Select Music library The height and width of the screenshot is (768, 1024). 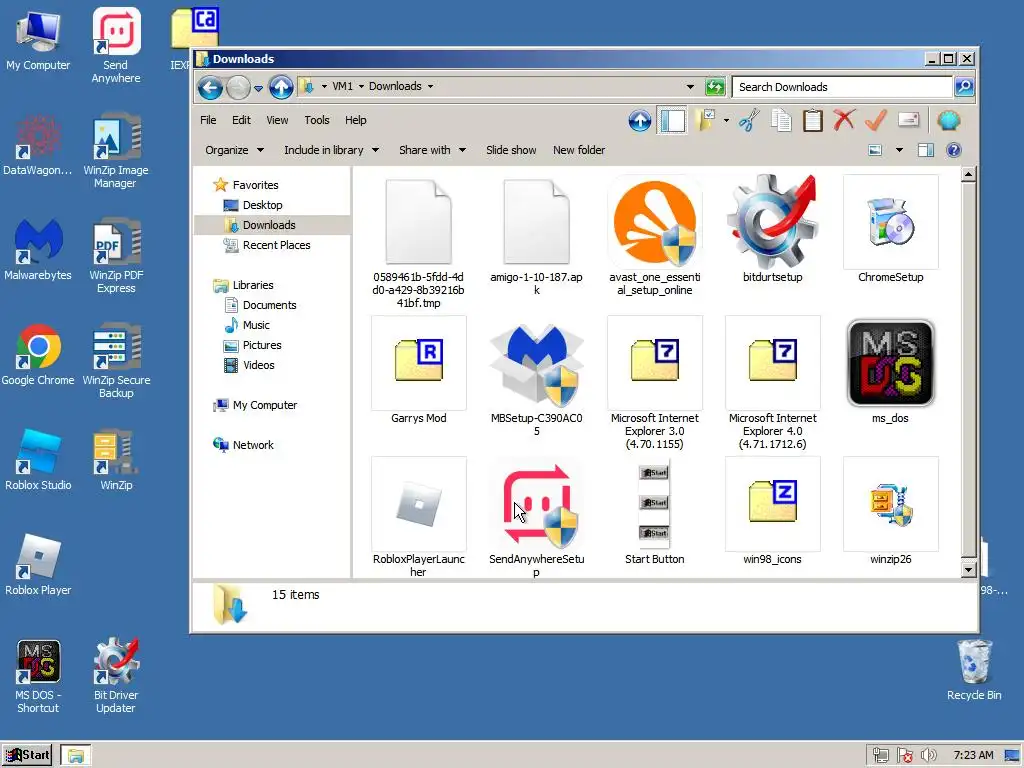click(256, 325)
